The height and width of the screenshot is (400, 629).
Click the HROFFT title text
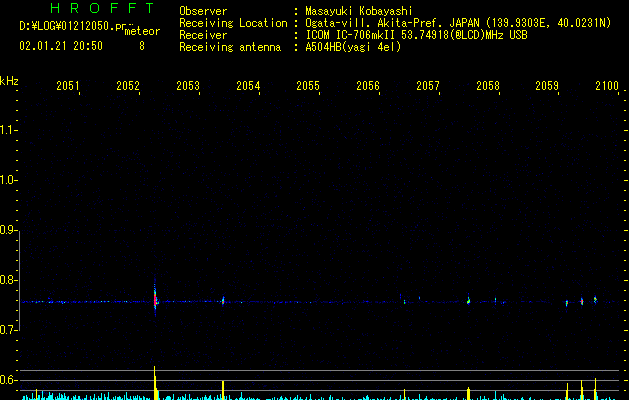point(102,8)
